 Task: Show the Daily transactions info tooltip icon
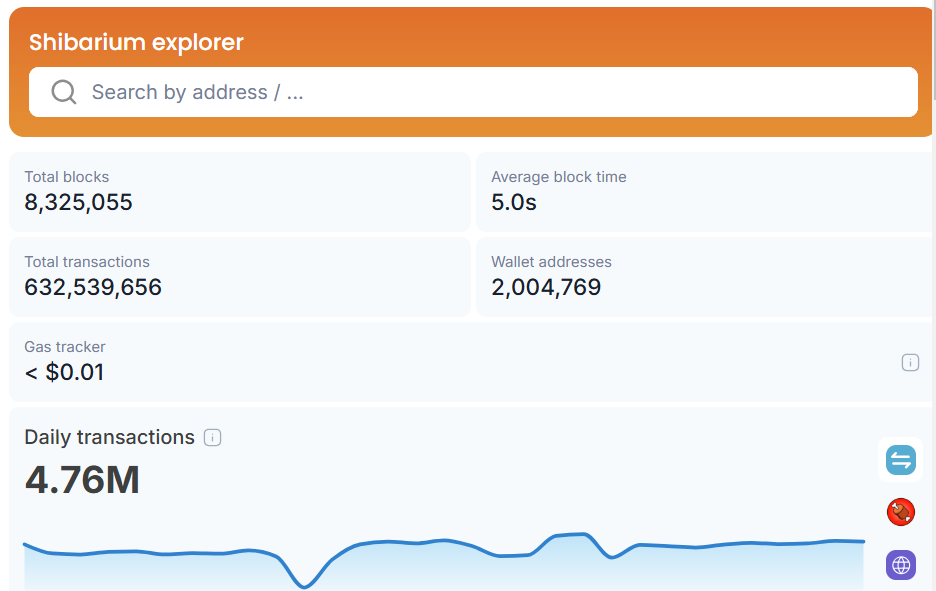click(213, 438)
